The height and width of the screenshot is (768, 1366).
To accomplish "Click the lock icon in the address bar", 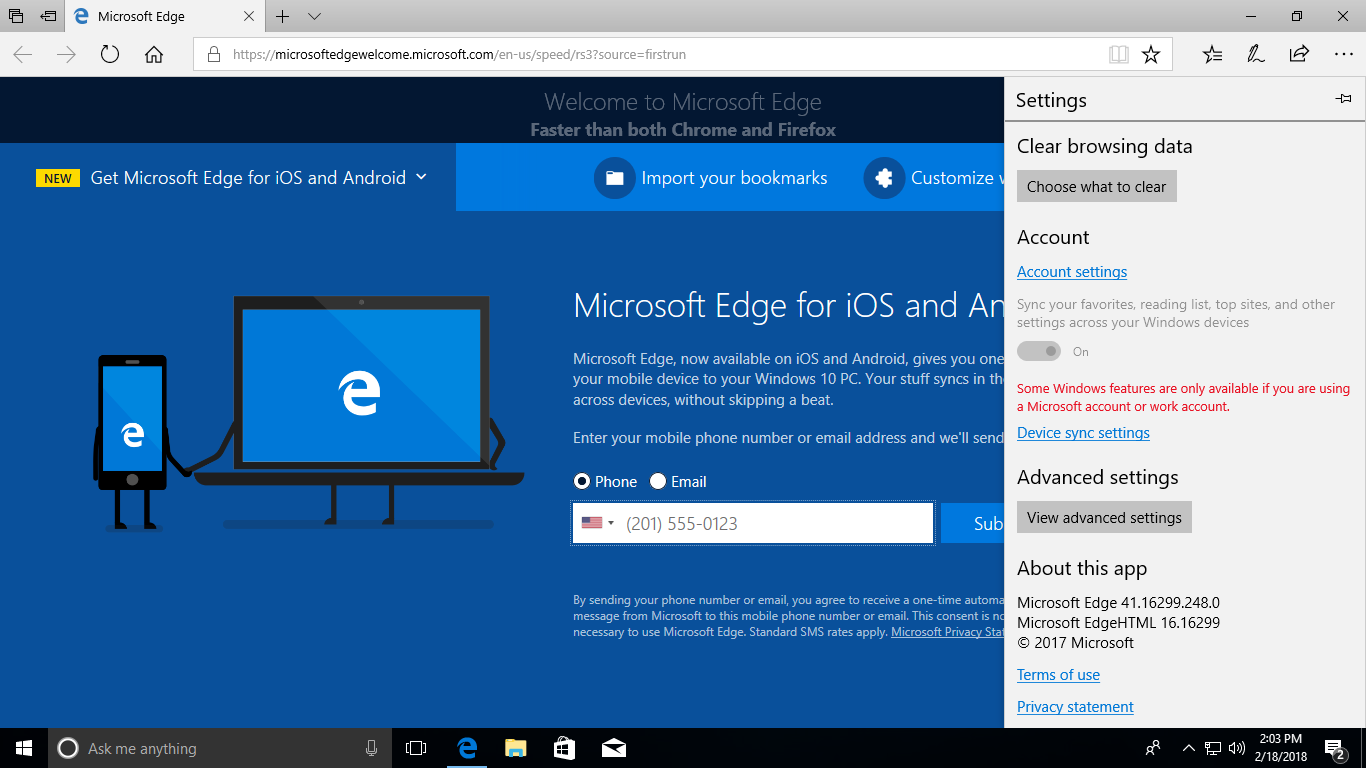I will click(x=213, y=55).
